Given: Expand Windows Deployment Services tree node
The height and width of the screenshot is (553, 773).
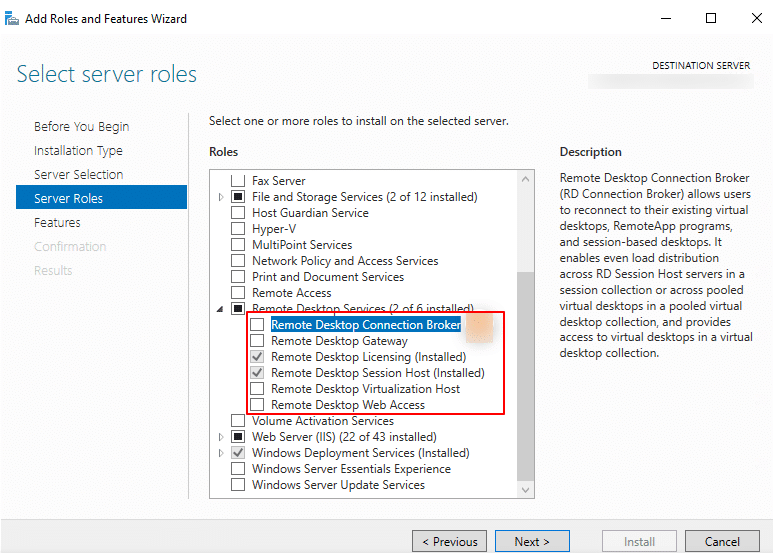Looking at the screenshot, I should [x=221, y=453].
